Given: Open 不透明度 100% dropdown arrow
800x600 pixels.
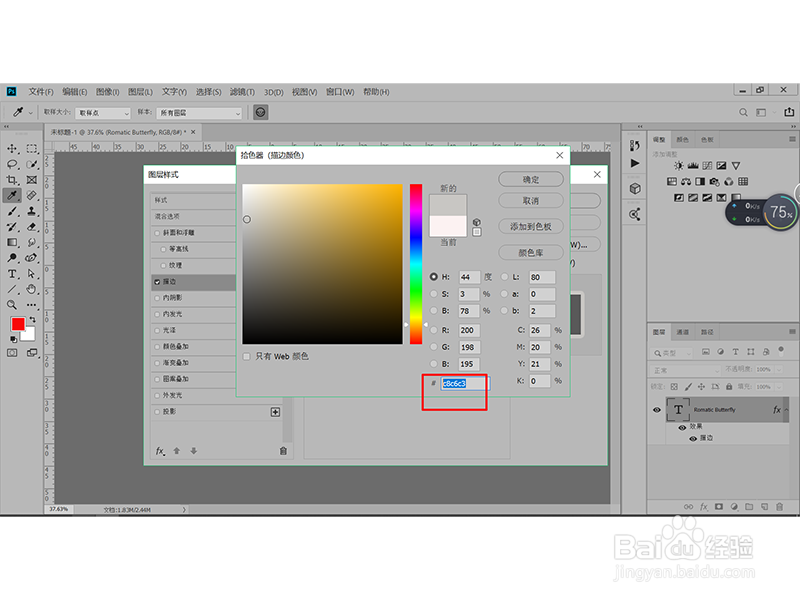Looking at the screenshot, I should point(779,370).
